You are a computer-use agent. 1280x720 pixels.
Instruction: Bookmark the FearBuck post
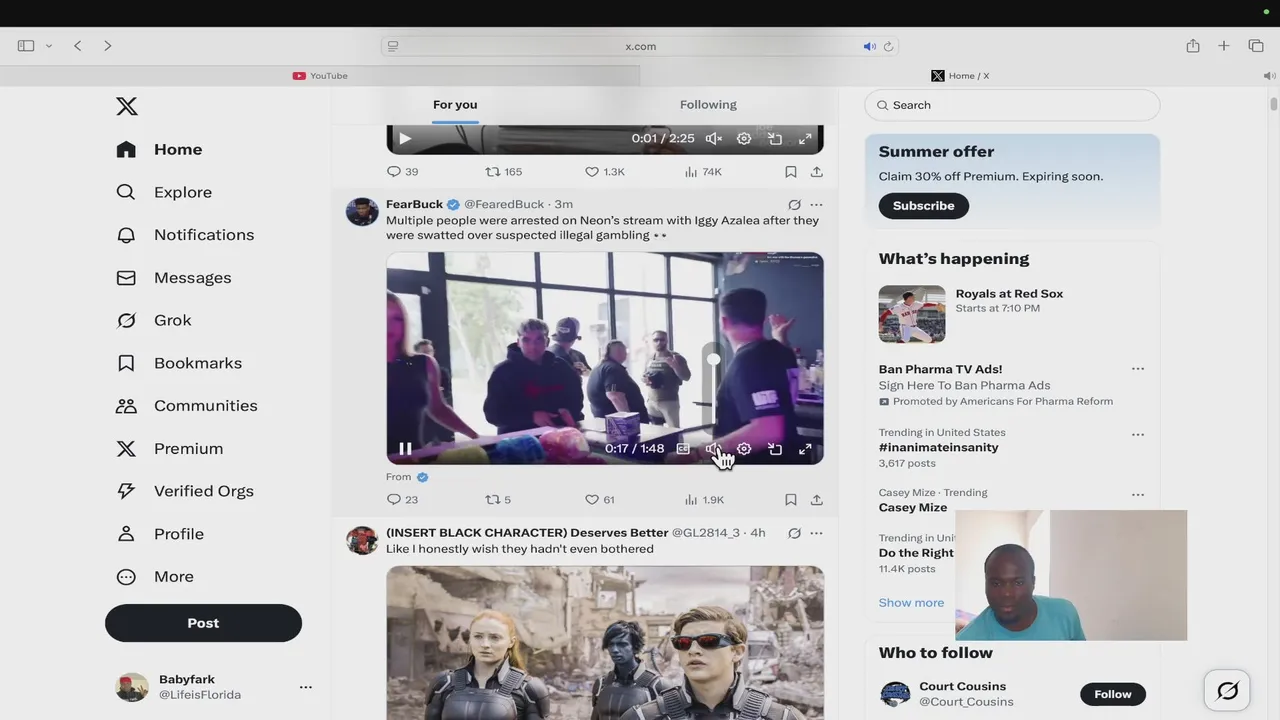pyautogui.click(x=791, y=500)
